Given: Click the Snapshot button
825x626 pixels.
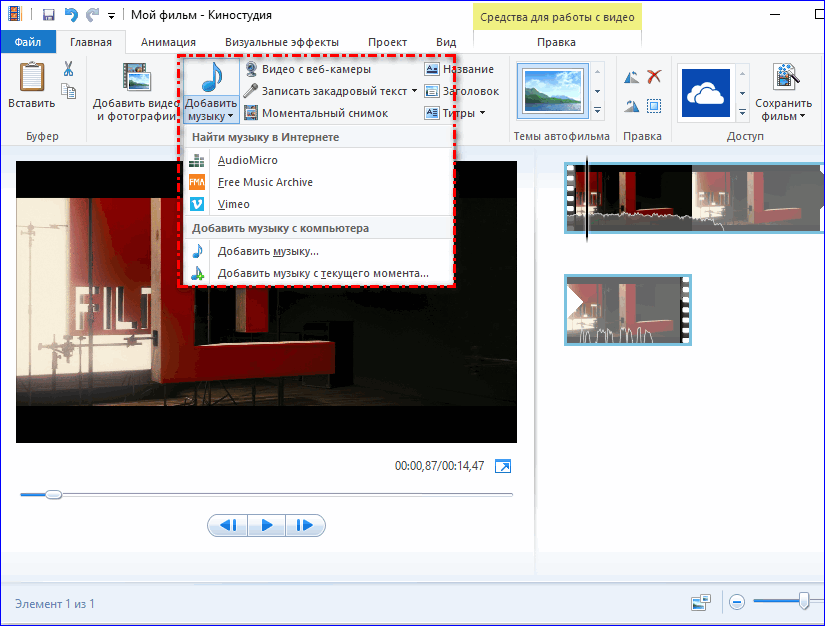Looking at the screenshot, I should 315,113.
